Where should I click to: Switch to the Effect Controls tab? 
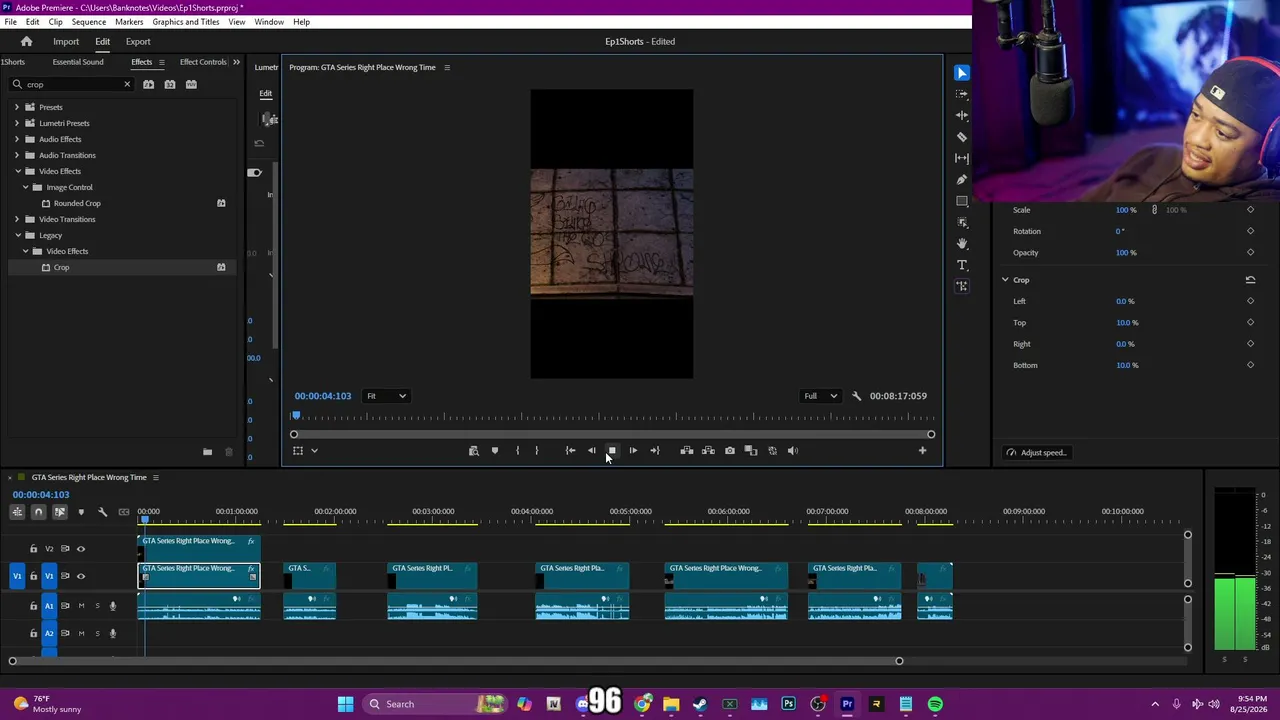[x=203, y=62]
